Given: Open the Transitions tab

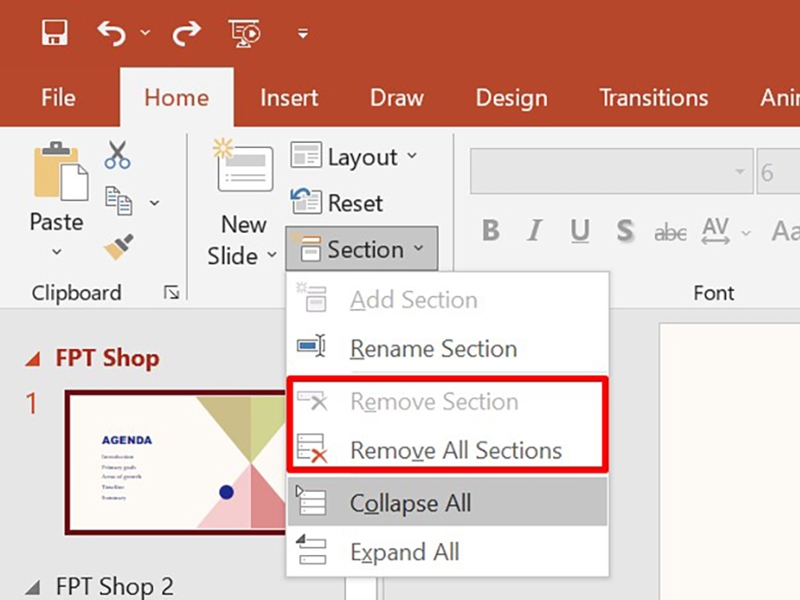Looking at the screenshot, I should pyautogui.click(x=654, y=97).
